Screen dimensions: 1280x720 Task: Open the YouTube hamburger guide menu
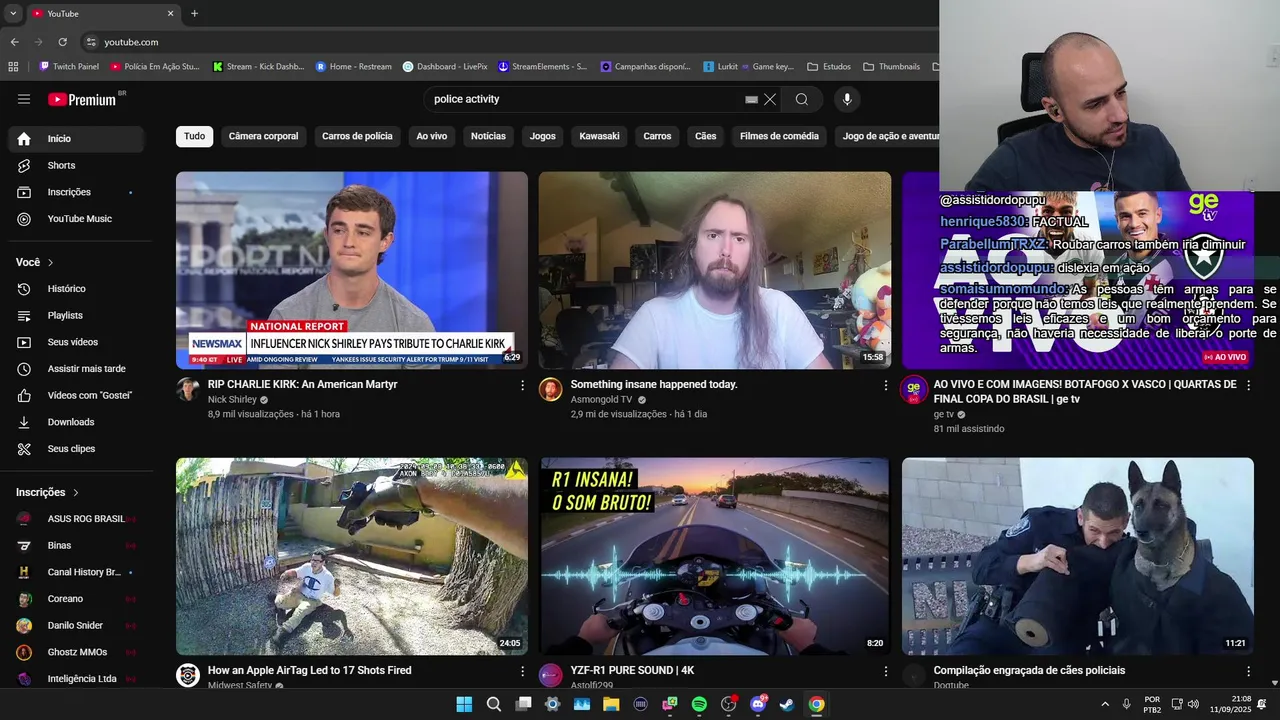click(x=24, y=99)
